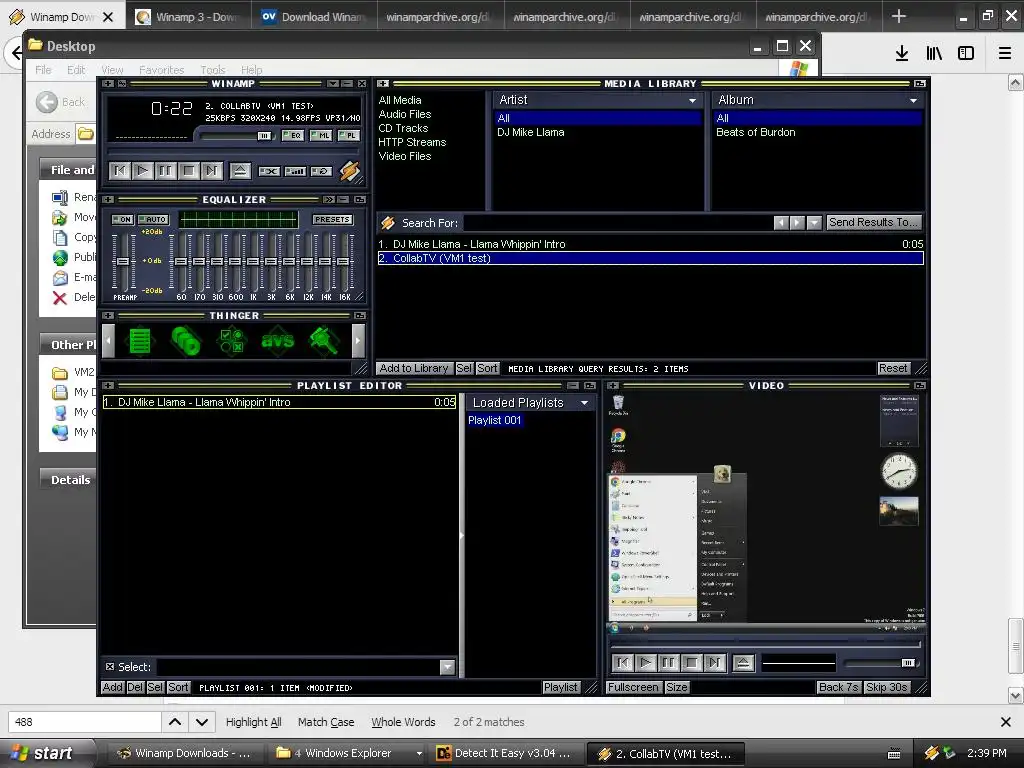Click Play in Winamp main window
The image size is (1024, 768).
142,171
